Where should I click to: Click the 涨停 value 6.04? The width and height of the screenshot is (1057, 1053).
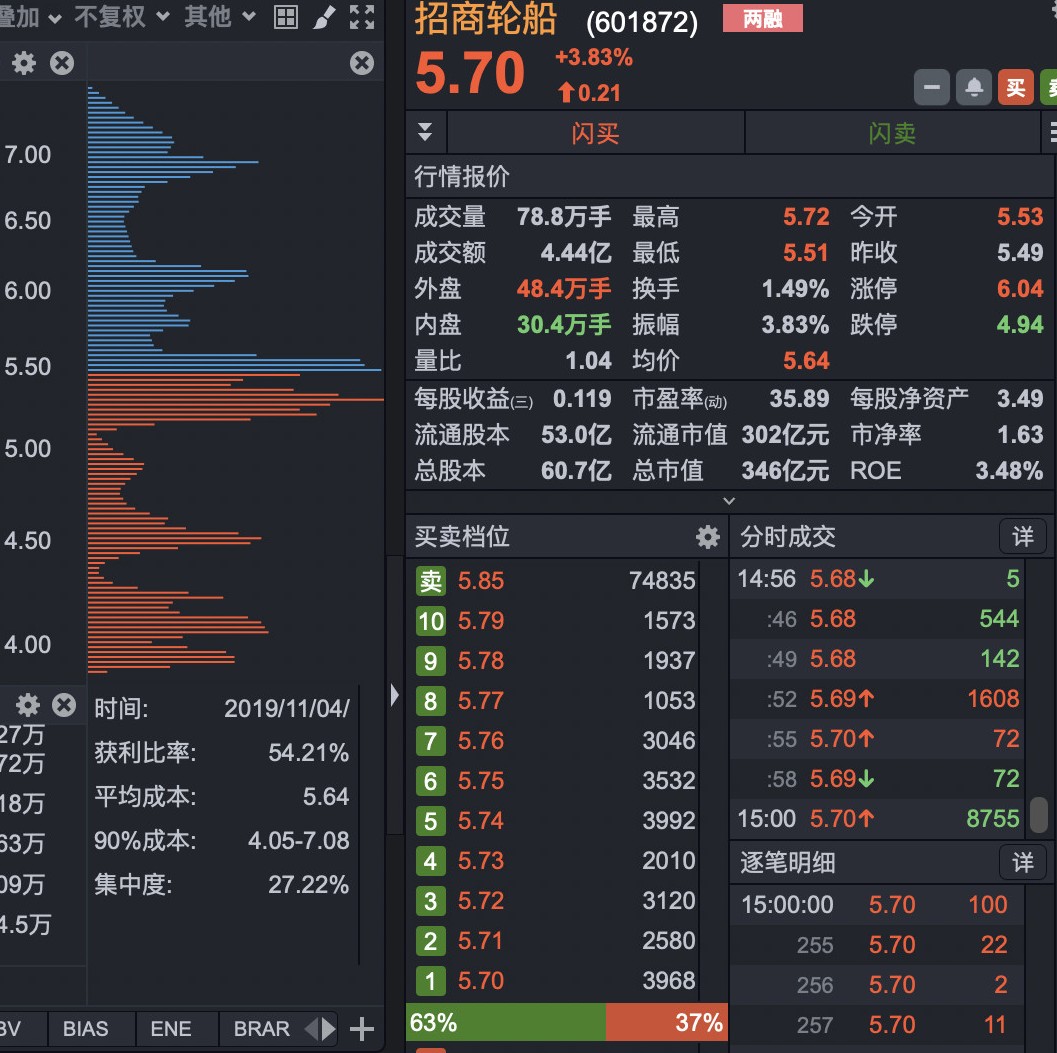coord(1020,289)
